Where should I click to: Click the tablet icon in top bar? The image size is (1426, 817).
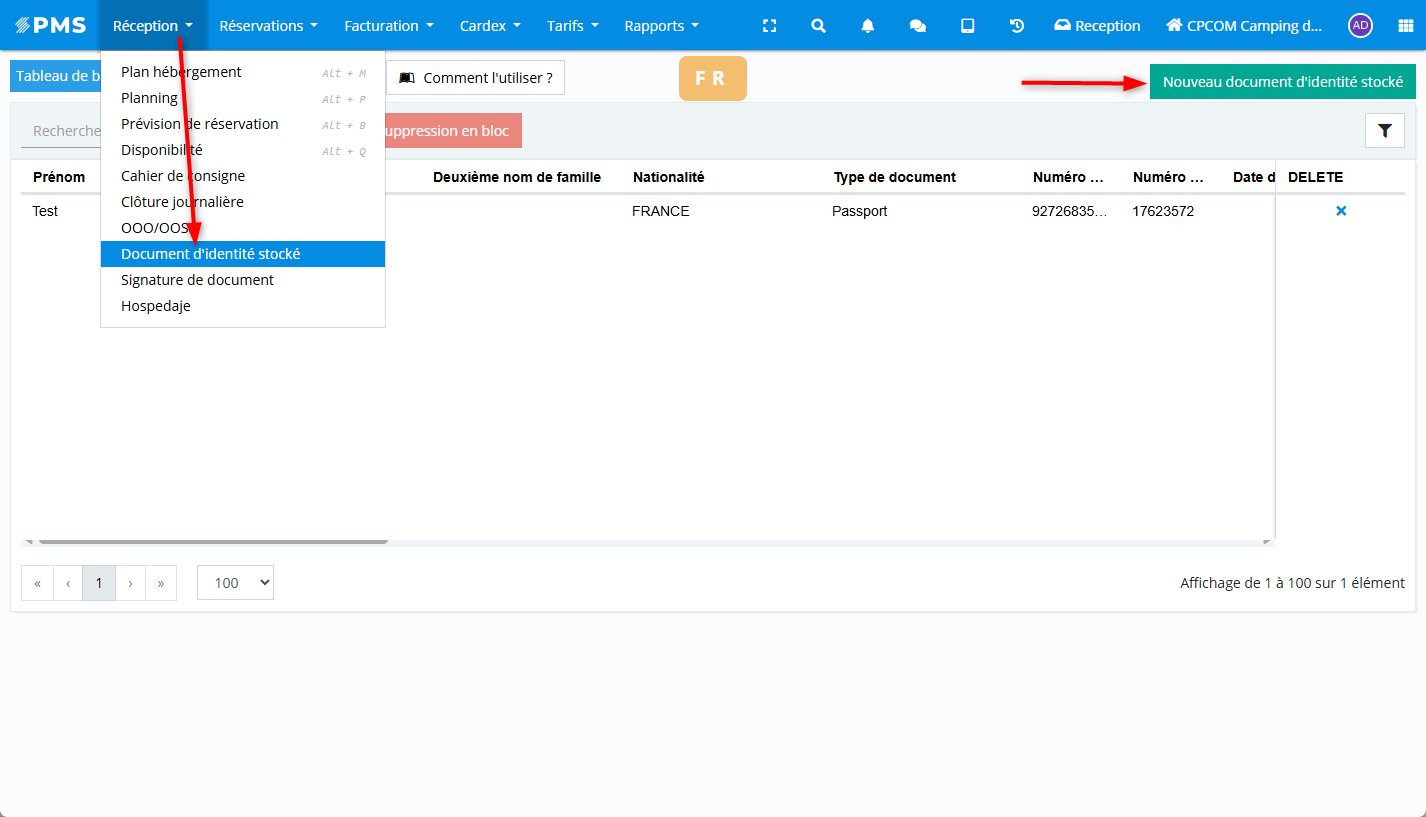point(967,26)
